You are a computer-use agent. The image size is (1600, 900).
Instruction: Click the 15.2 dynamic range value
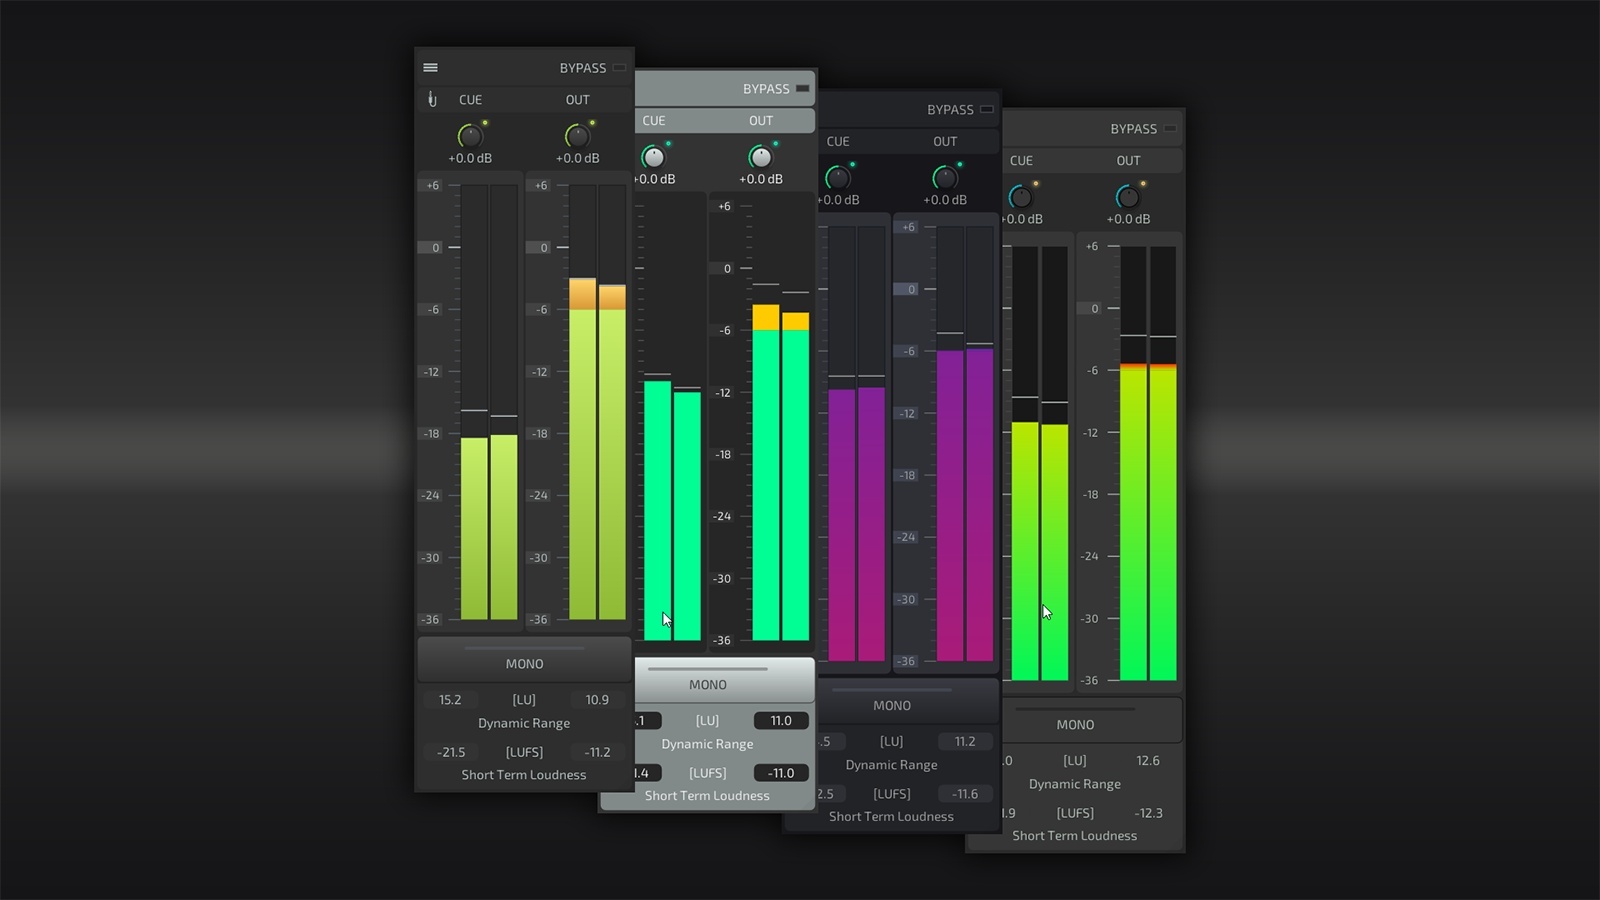[450, 700]
